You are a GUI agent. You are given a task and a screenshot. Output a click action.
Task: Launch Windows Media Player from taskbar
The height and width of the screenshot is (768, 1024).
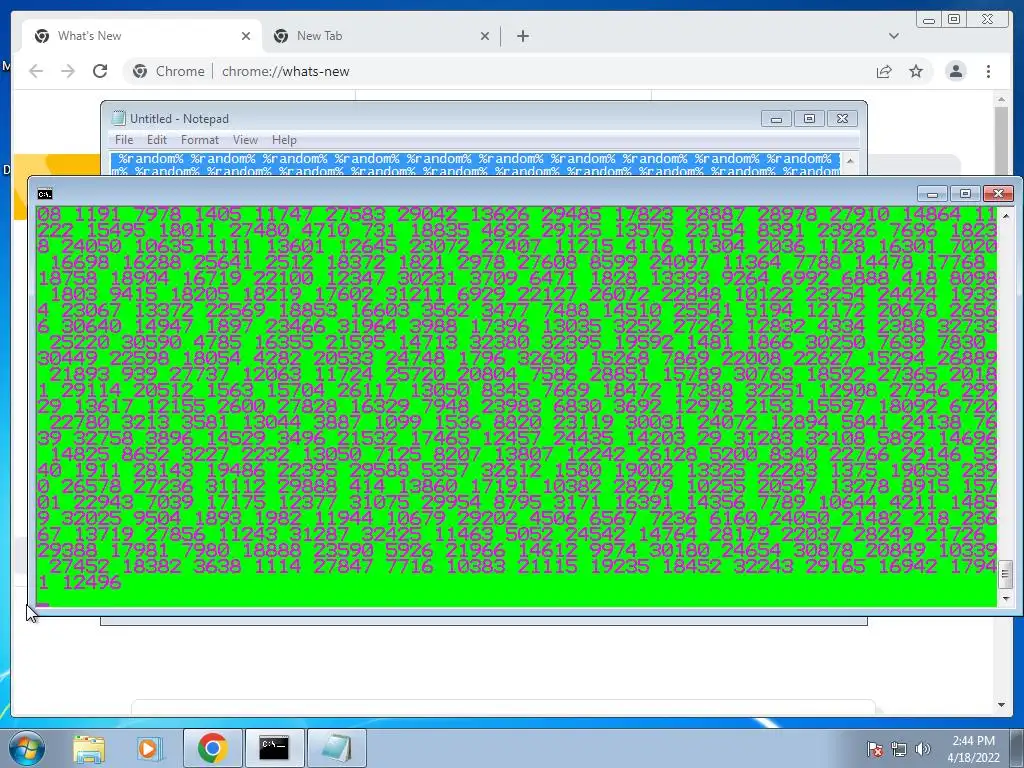point(148,748)
